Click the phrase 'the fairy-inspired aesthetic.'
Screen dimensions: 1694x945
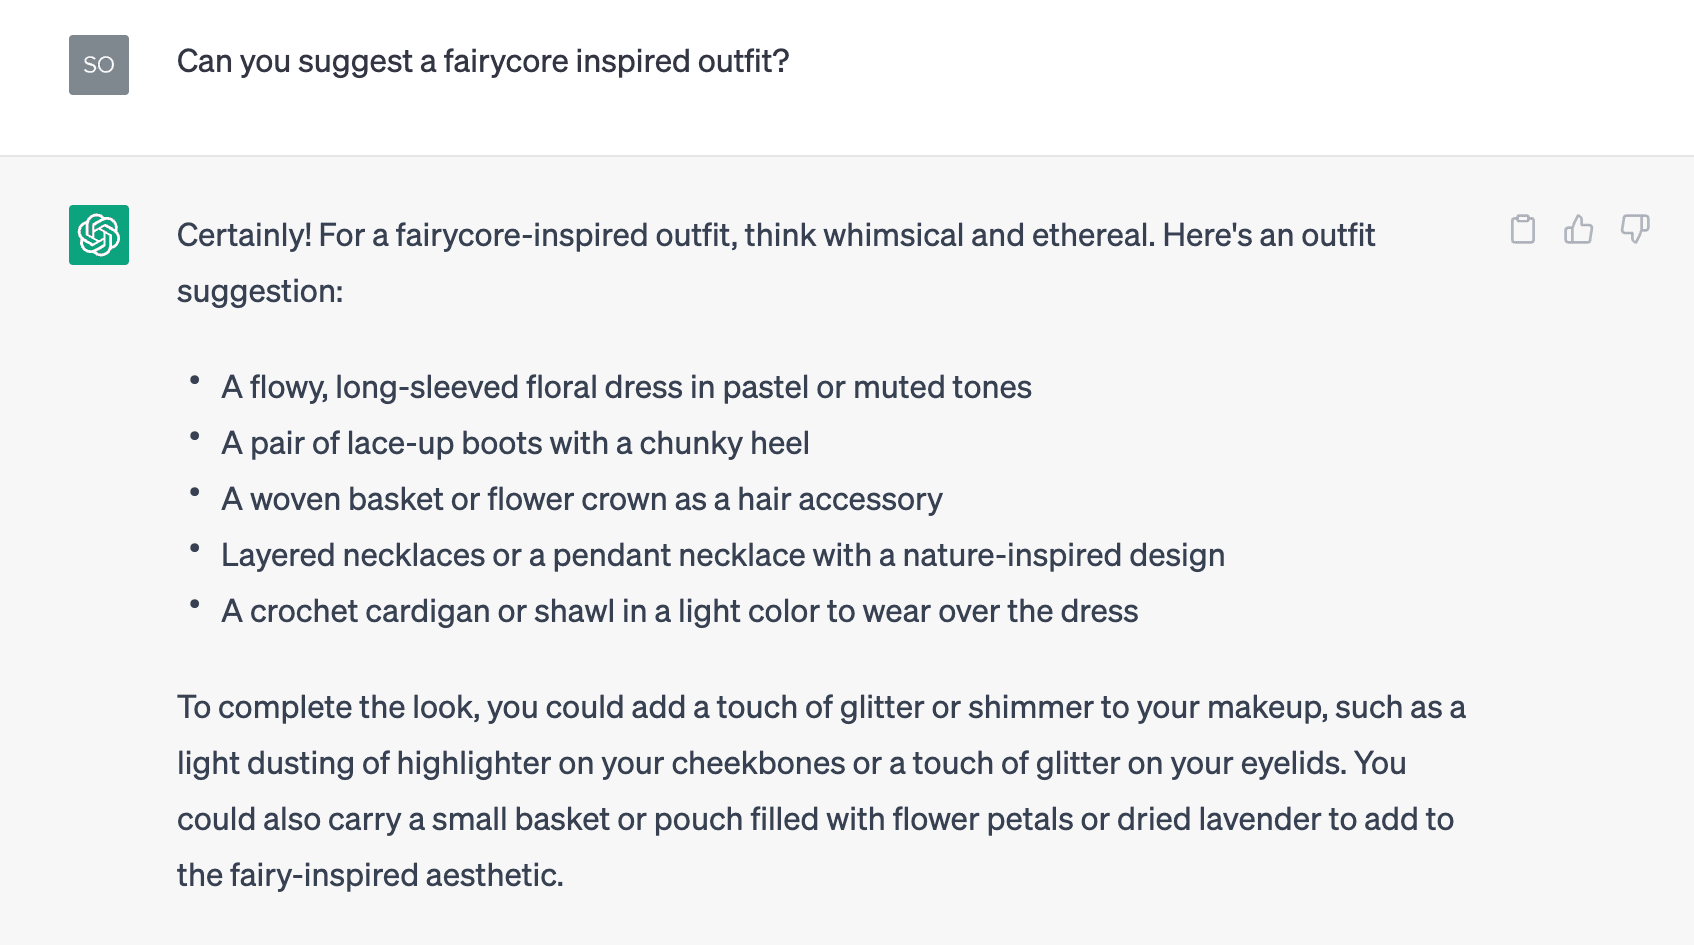coord(370,875)
